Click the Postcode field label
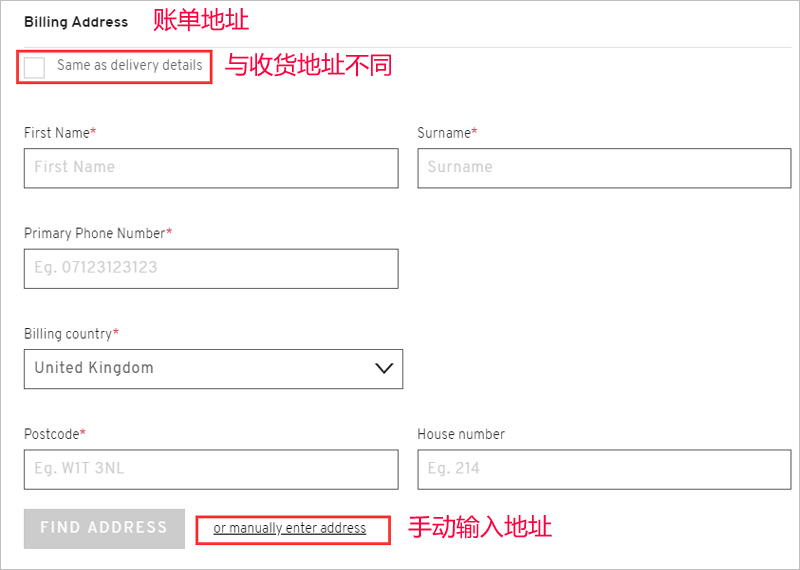The height and width of the screenshot is (570, 800). pos(55,434)
